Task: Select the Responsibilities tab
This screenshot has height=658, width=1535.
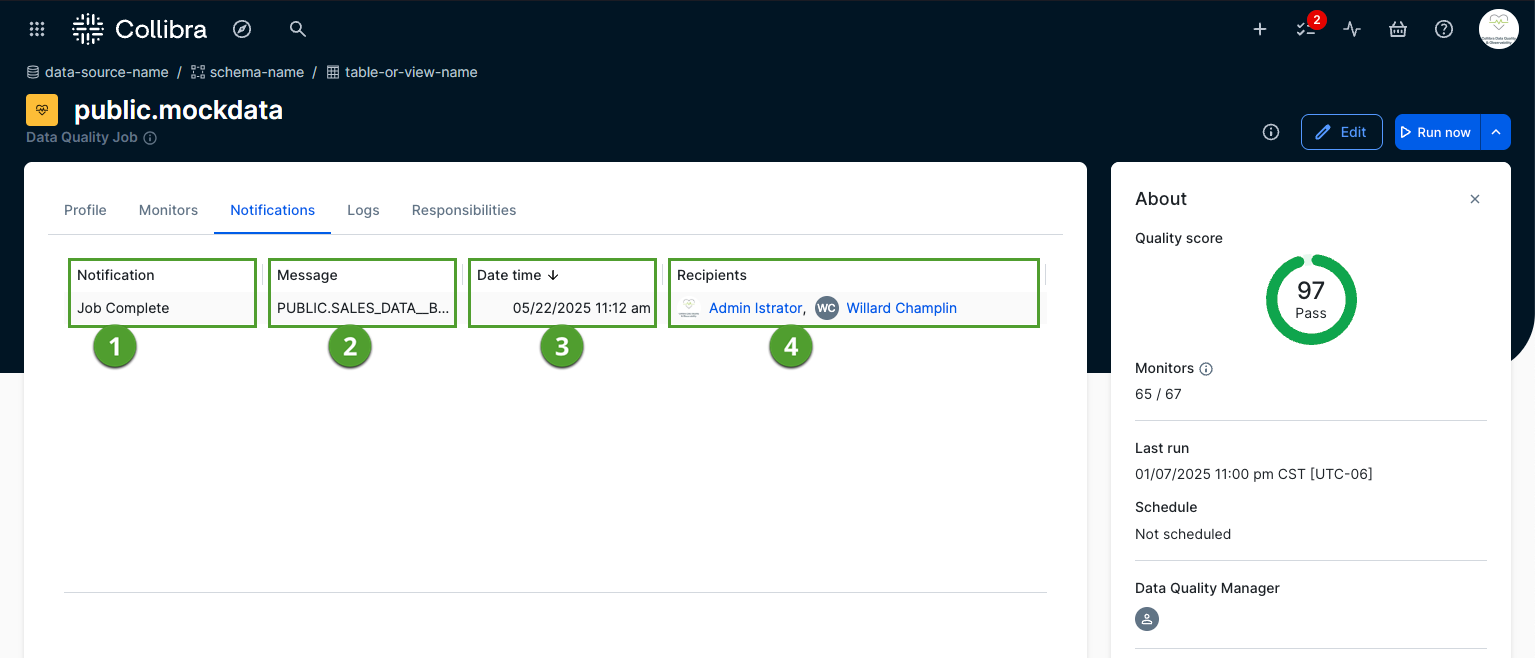Action: pyautogui.click(x=464, y=210)
